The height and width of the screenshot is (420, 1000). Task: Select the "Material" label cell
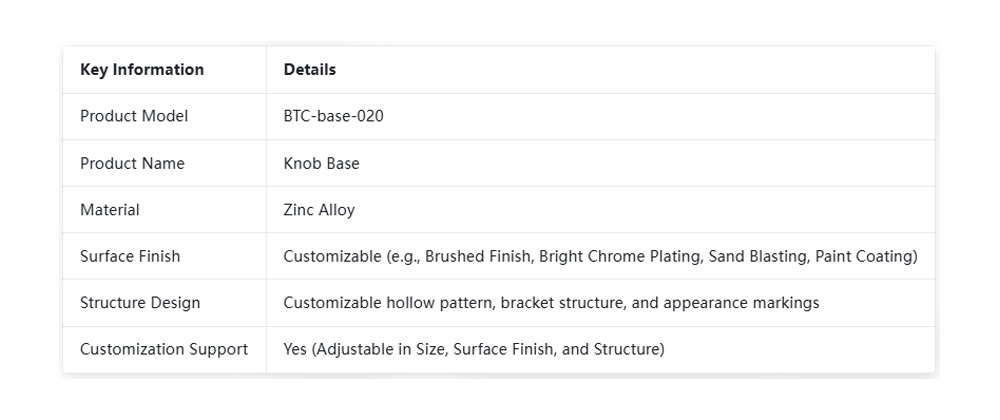[110, 210]
